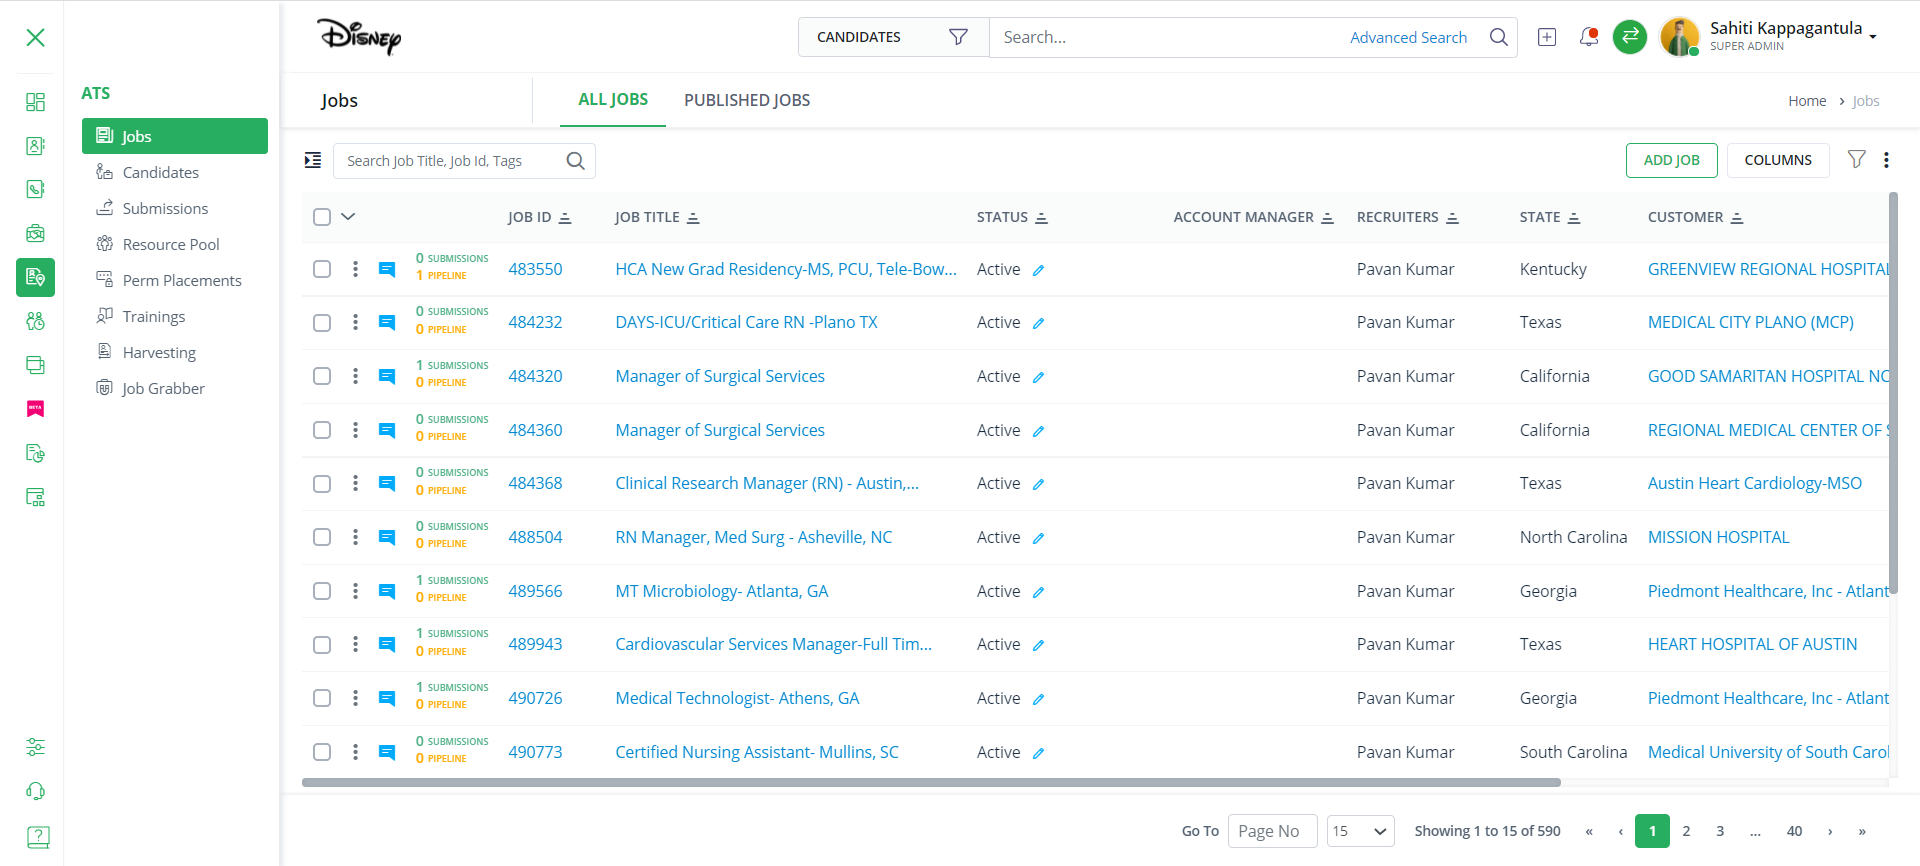Open job title HCA New Grad Residency

pos(786,269)
